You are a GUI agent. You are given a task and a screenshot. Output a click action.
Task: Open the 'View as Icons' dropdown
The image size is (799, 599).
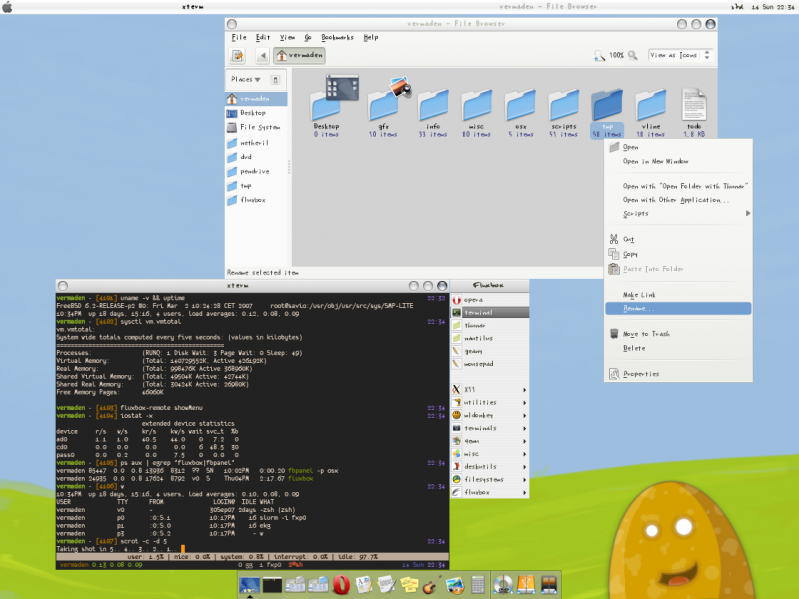click(681, 56)
